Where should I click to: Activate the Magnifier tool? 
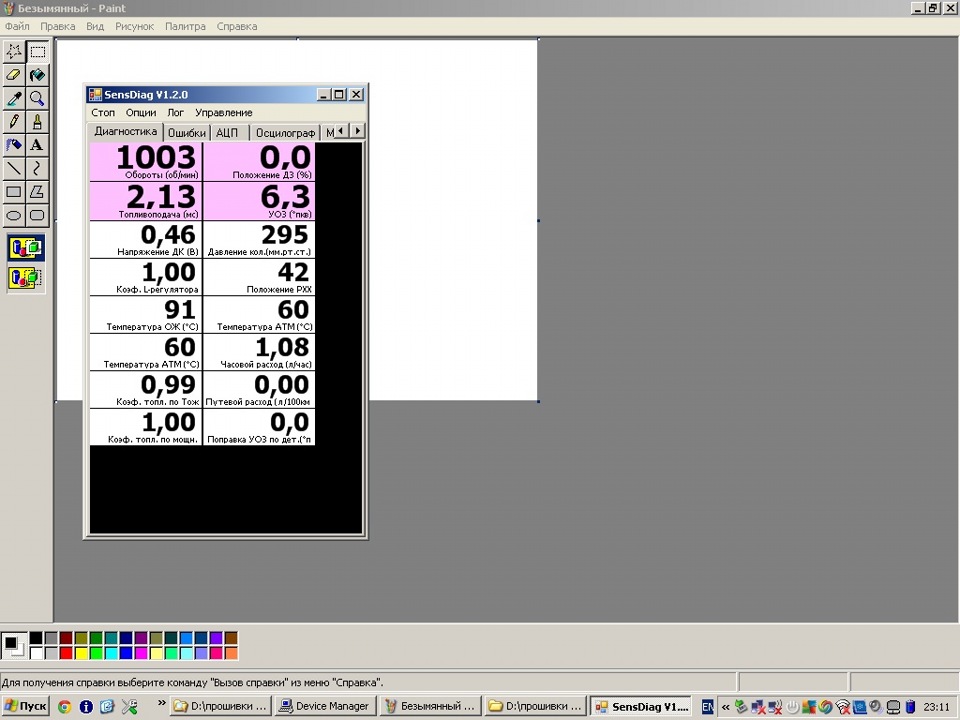[37, 98]
